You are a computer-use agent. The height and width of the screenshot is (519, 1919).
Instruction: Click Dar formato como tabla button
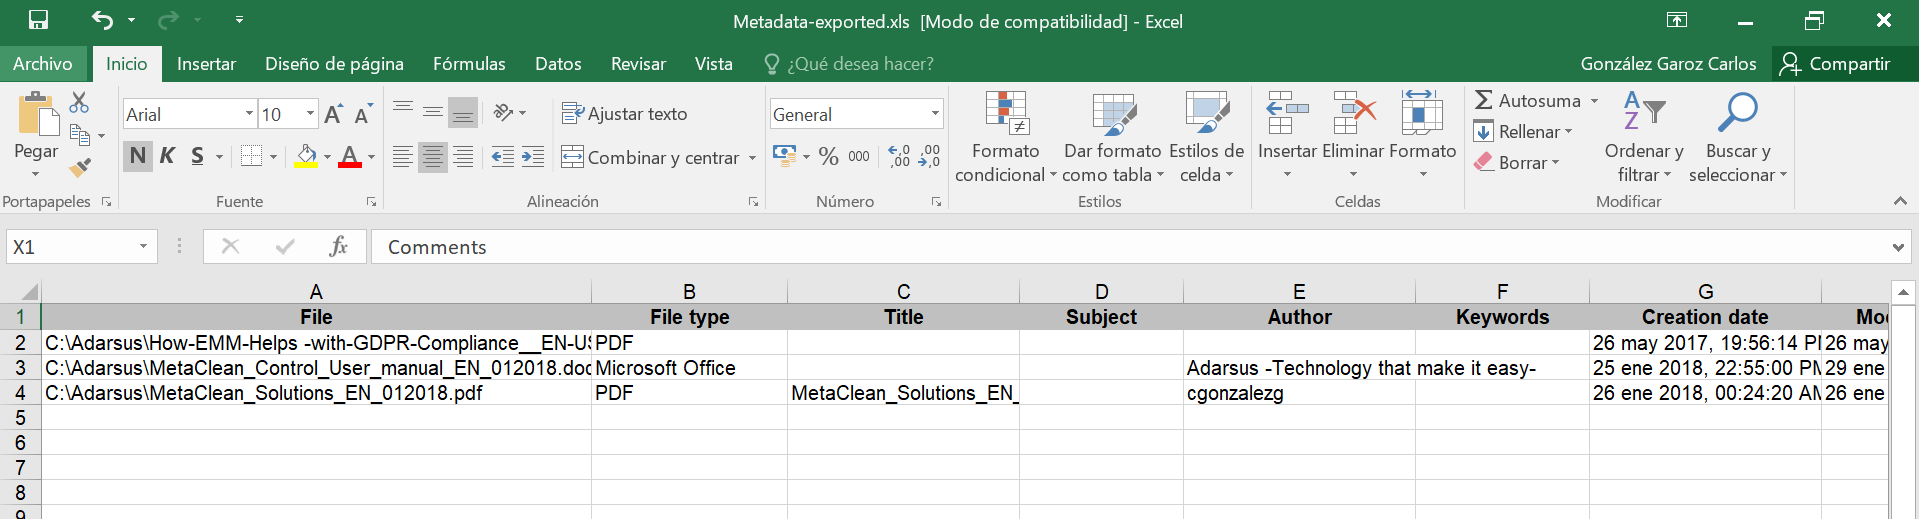(x=1112, y=137)
